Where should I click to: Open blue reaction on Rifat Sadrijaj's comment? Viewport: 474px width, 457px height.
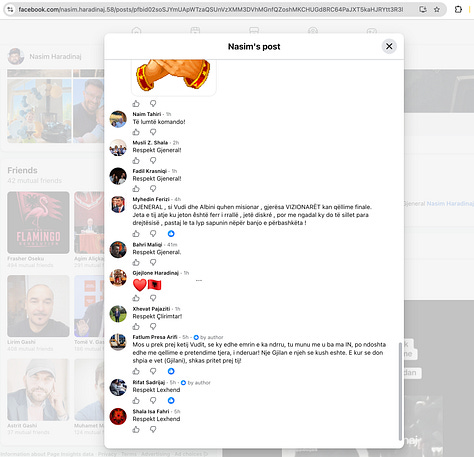click(171, 400)
